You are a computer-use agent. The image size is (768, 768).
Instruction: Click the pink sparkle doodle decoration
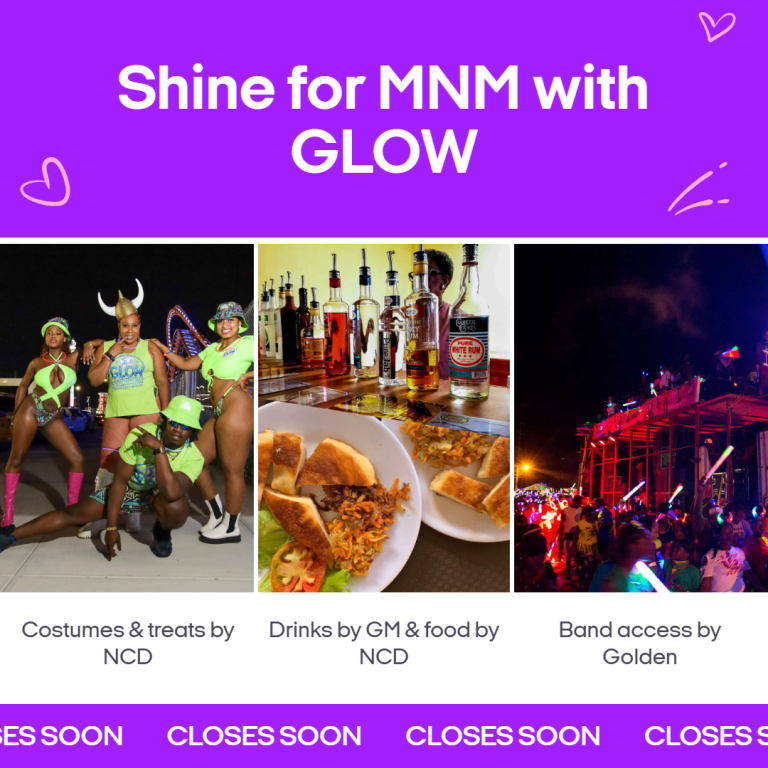click(x=698, y=189)
